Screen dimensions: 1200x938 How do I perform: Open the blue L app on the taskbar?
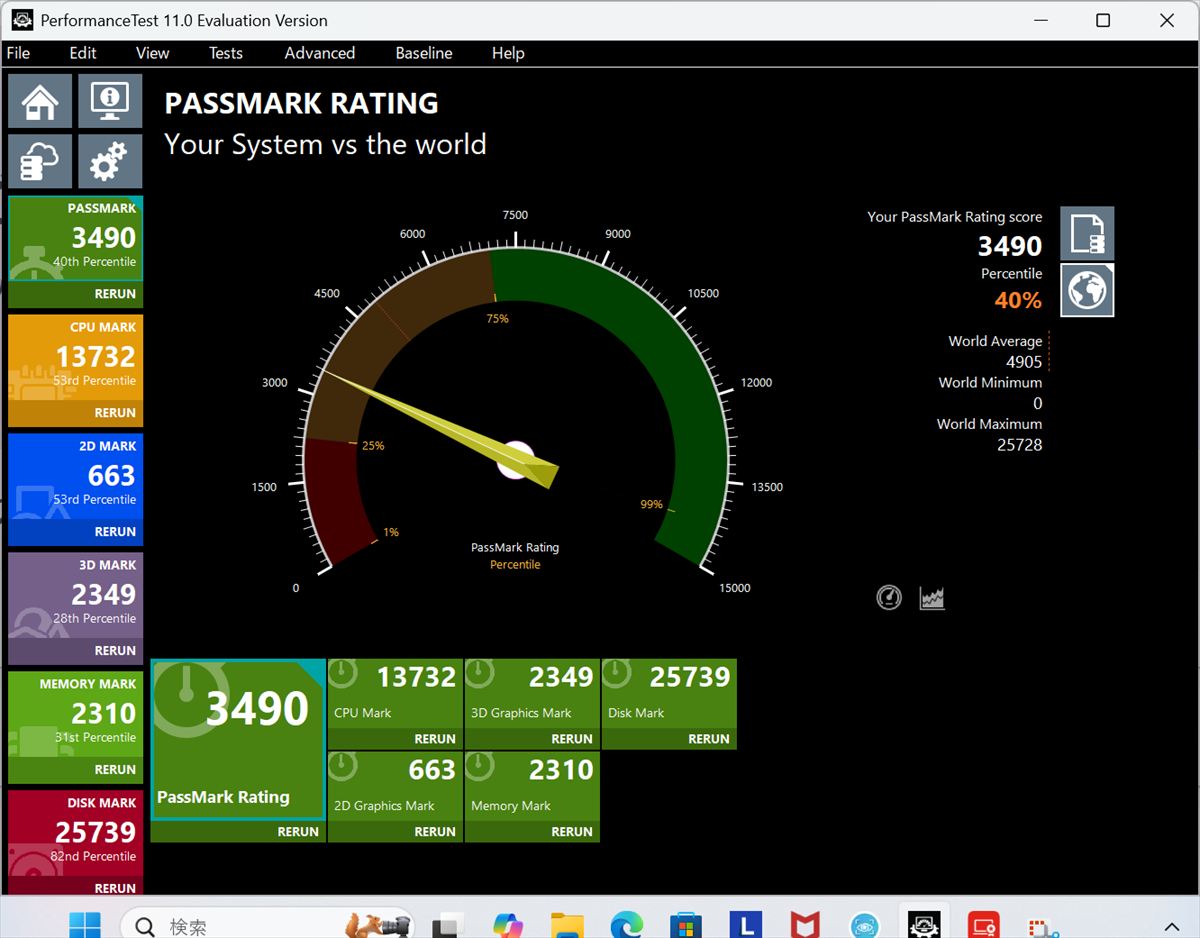click(746, 925)
